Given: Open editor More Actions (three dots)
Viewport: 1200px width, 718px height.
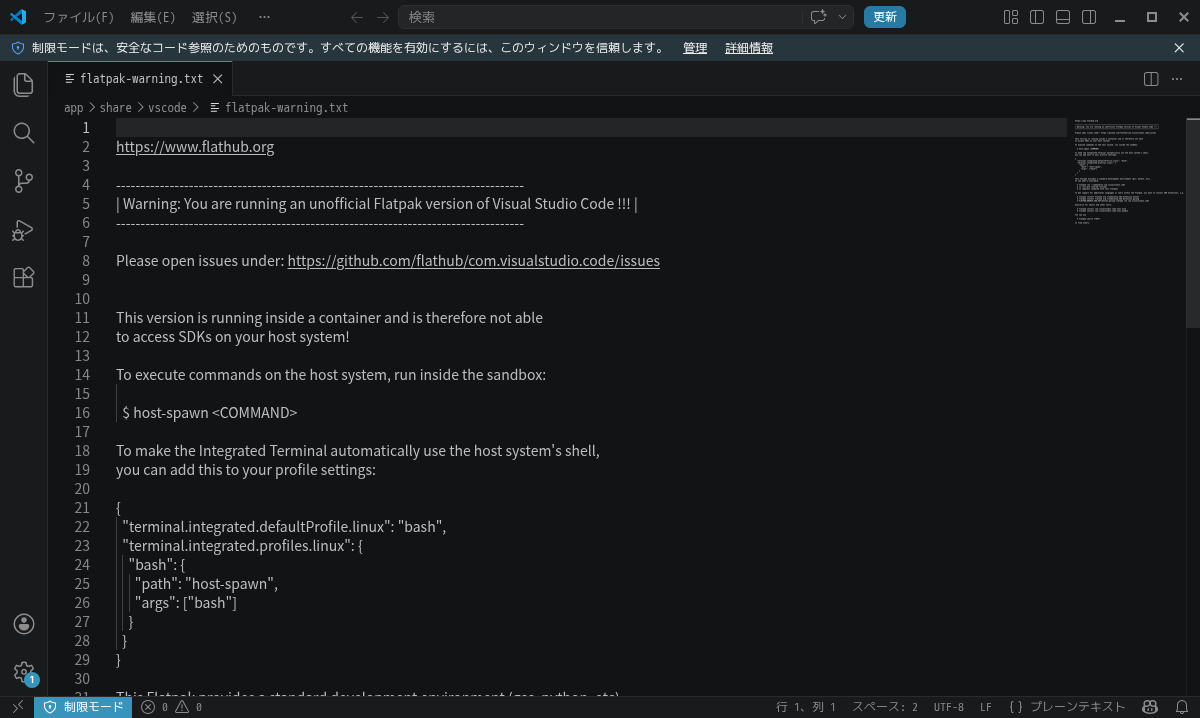Looking at the screenshot, I should pyautogui.click(x=1177, y=78).
